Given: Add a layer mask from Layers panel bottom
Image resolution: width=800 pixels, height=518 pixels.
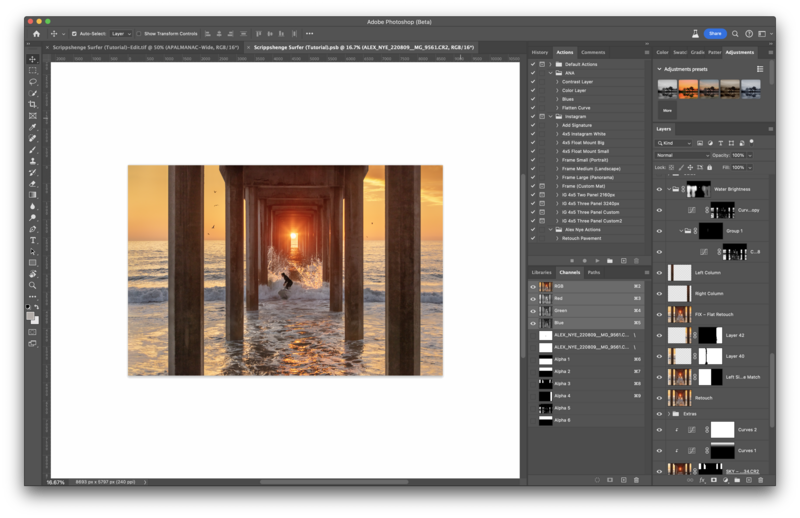Looking at the screenshot, I should point(714,480).
